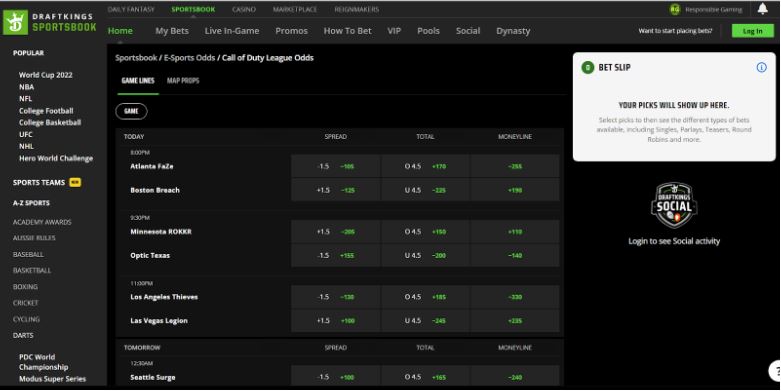This screenshot has height=391, width=781.
Task: Expand Baseball in A-Z sports
Action: pos(28,255)
